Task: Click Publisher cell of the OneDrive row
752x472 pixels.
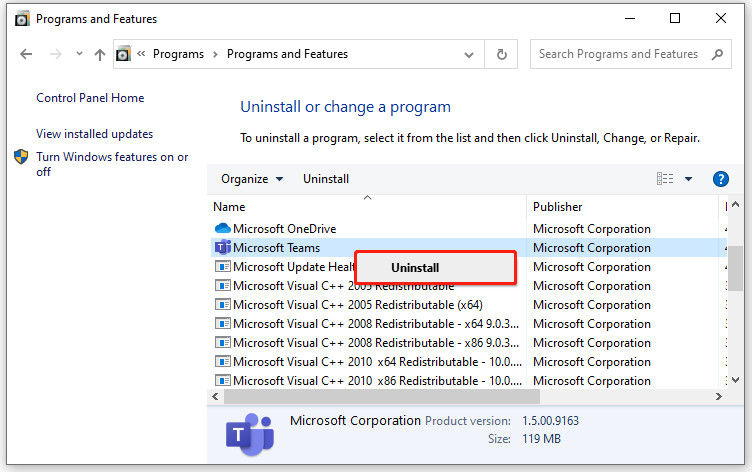Action: [592, 229]
